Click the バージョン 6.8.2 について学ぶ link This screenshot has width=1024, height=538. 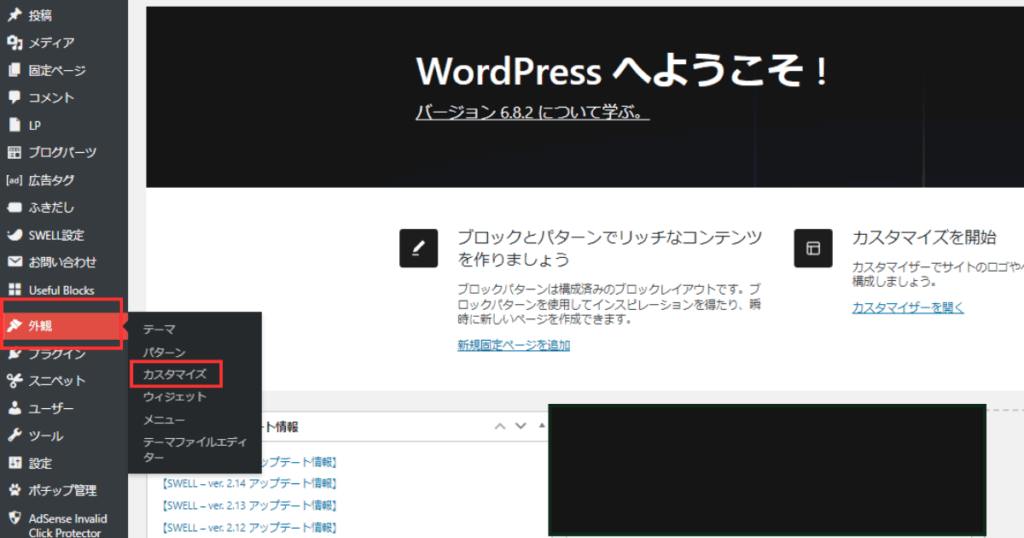(532, 113)
